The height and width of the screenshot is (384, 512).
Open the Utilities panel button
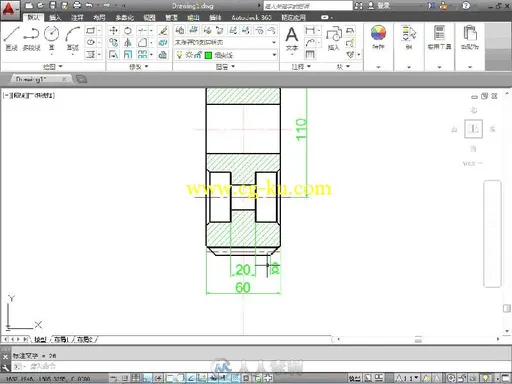pos(439,37)
